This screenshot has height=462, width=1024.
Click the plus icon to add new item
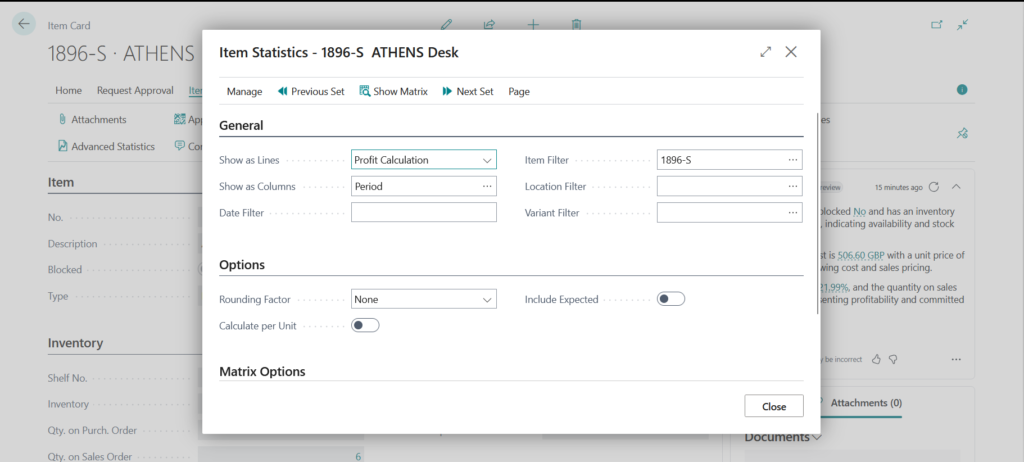click(x=533, y=24)
